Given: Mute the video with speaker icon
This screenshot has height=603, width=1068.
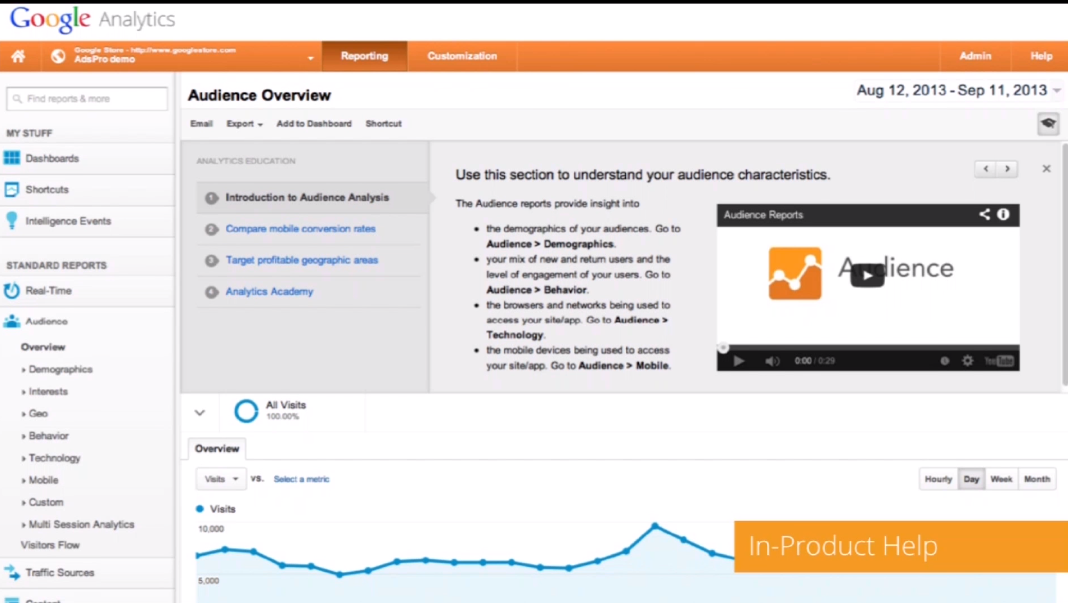Looking at the screenshot, I should (x=772, y=361).
